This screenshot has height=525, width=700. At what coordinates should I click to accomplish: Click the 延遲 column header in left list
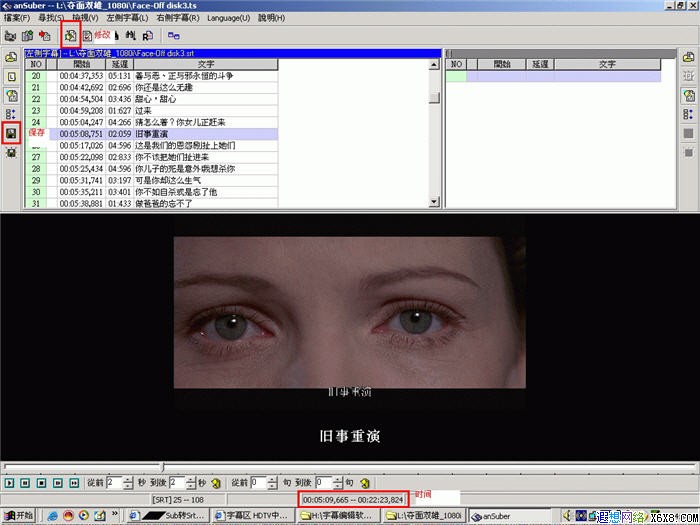(x=120, y=64)
